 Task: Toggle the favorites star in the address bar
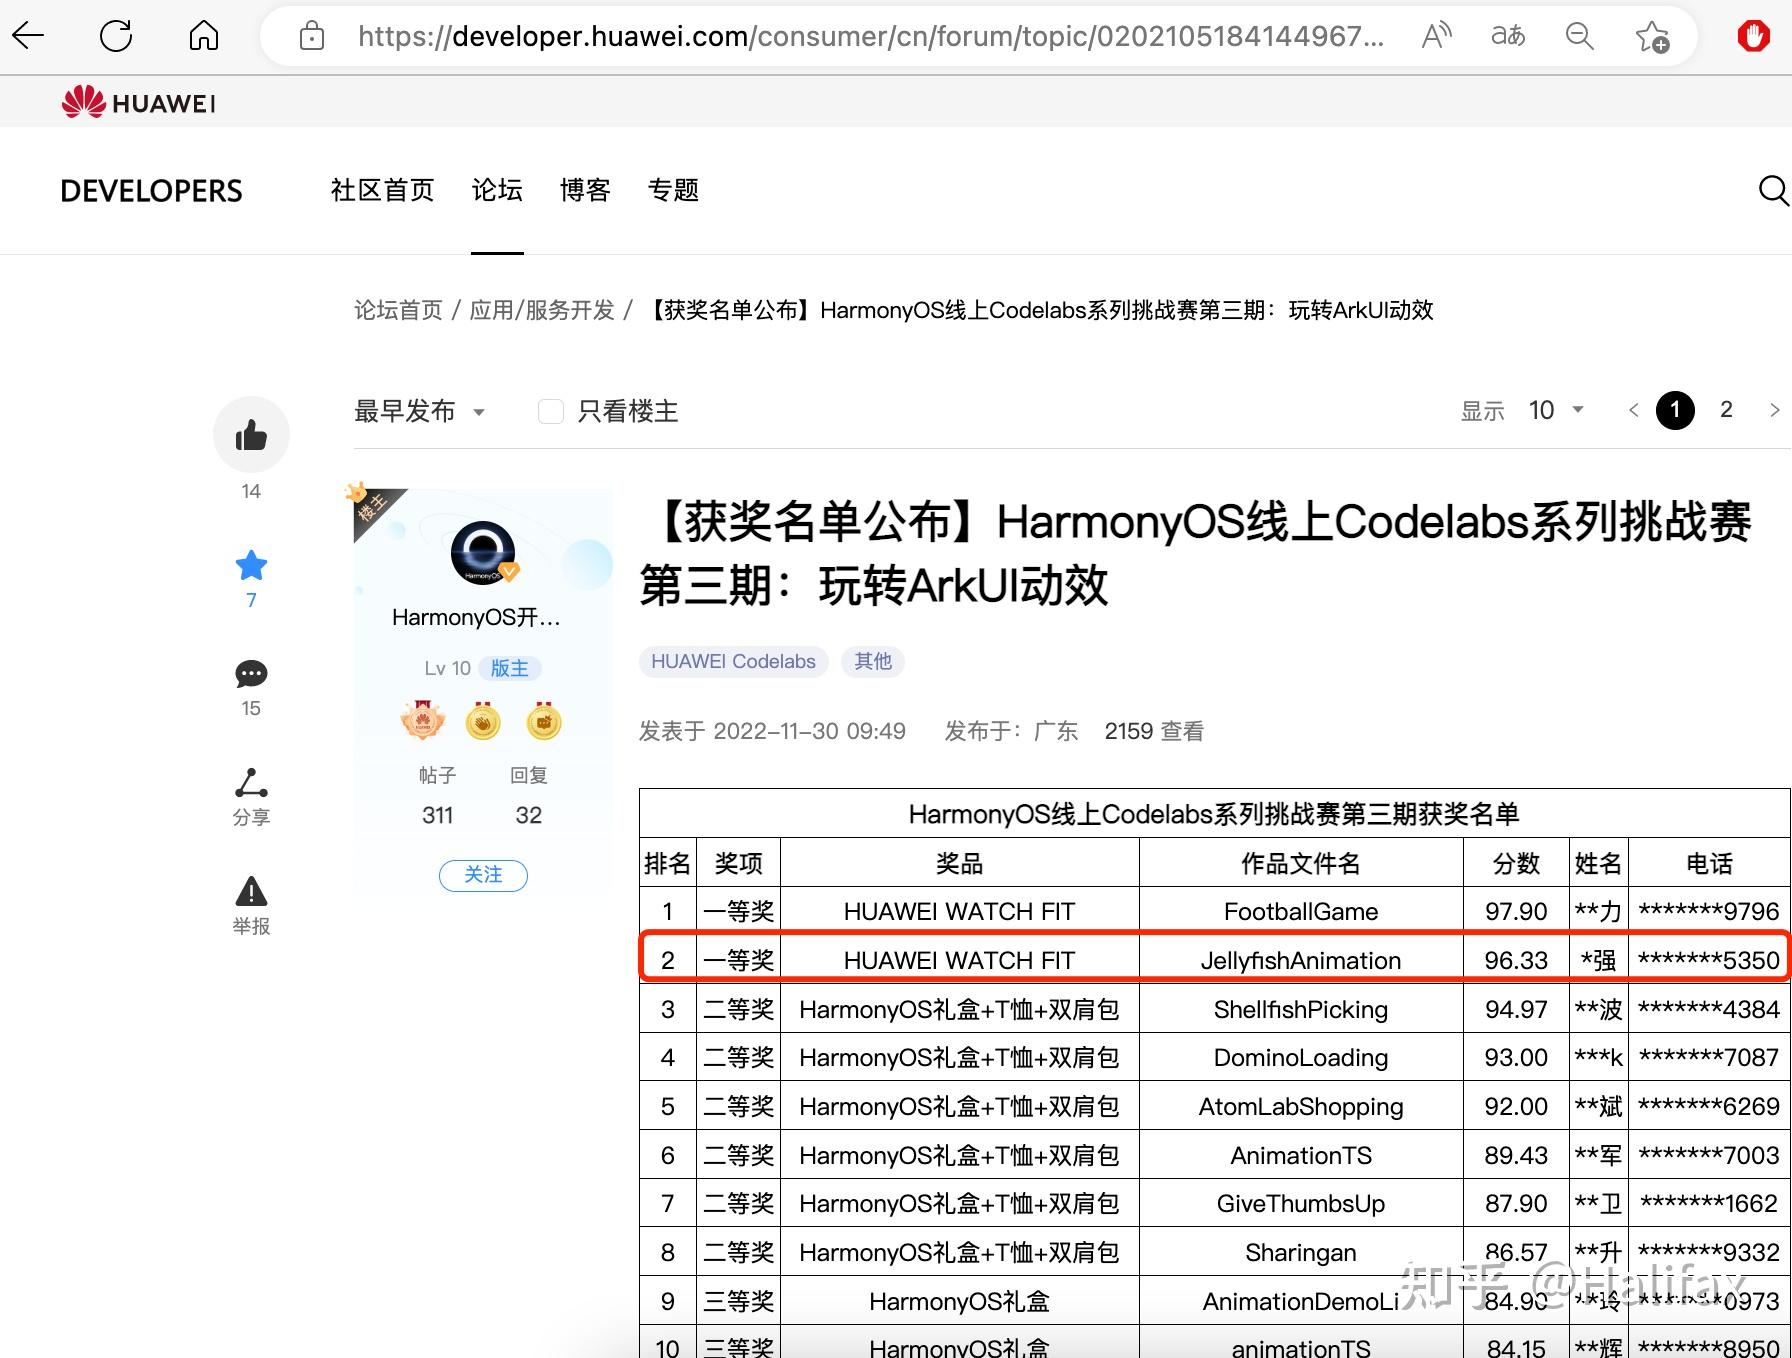pyautogui.click(x=1653, y=35)
